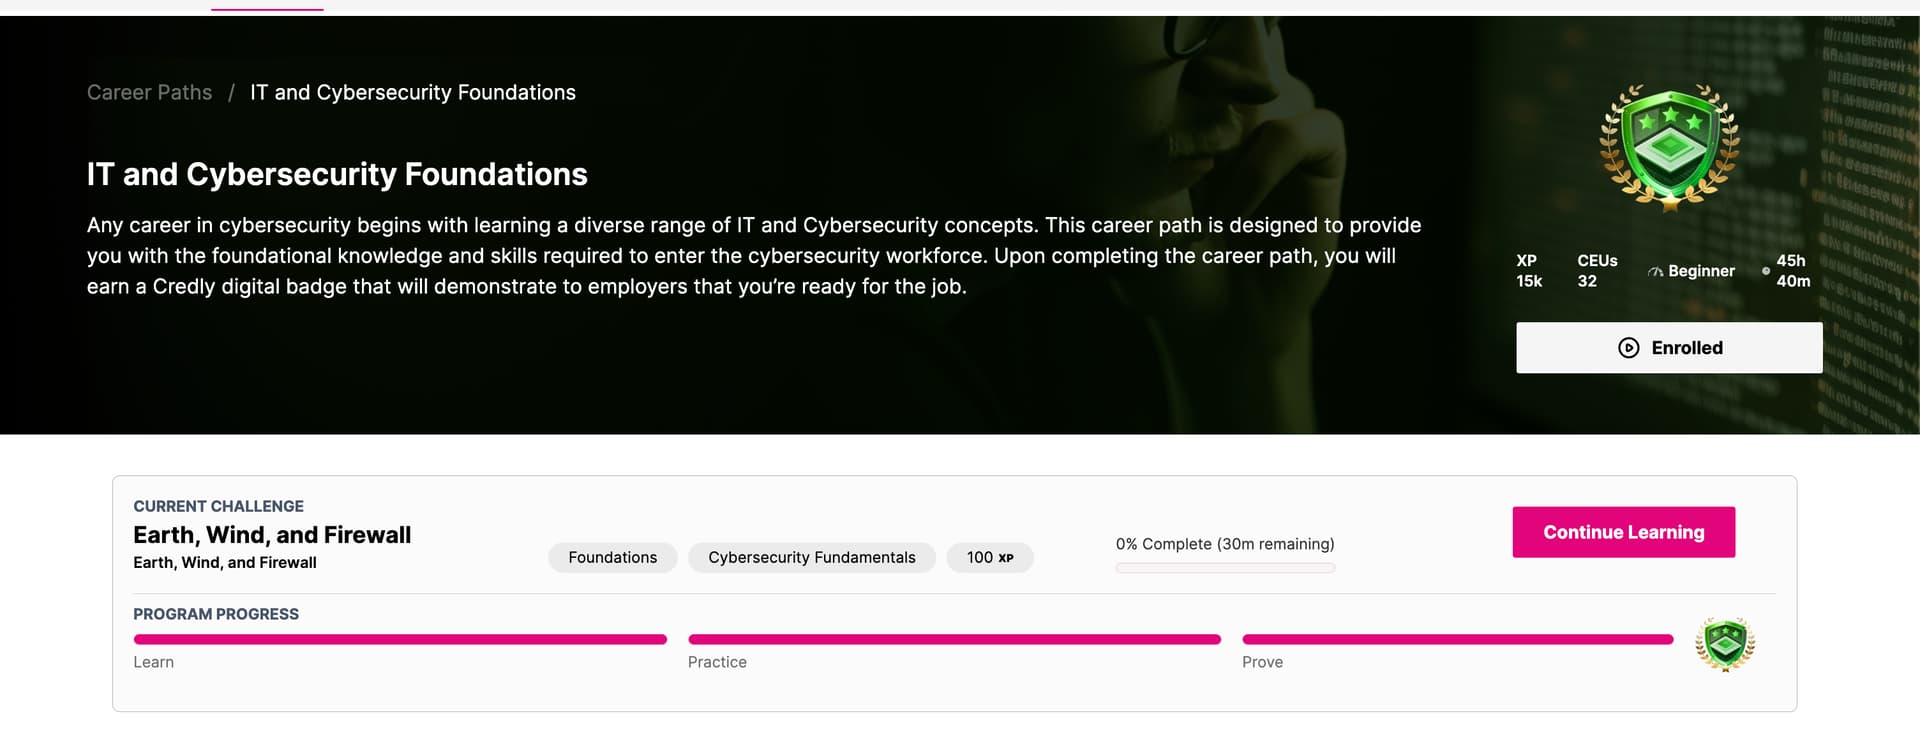Click the 0% Complete progress bar
1920x744 pixels.
coord(1224,568)
